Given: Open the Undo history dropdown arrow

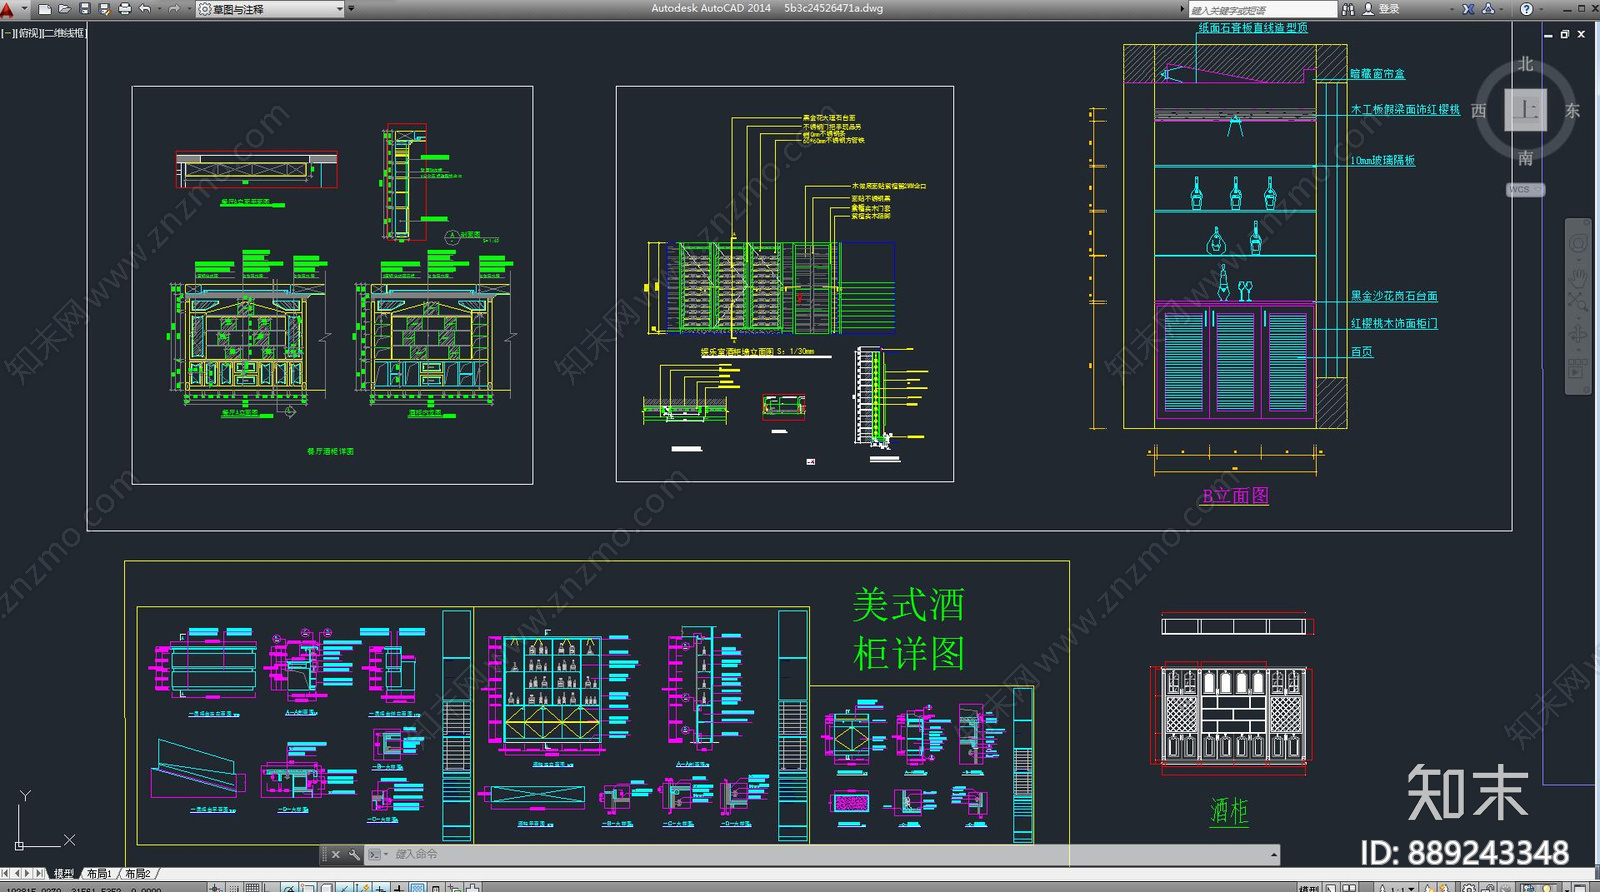Looking at the screenshot, I should (158, 9).
